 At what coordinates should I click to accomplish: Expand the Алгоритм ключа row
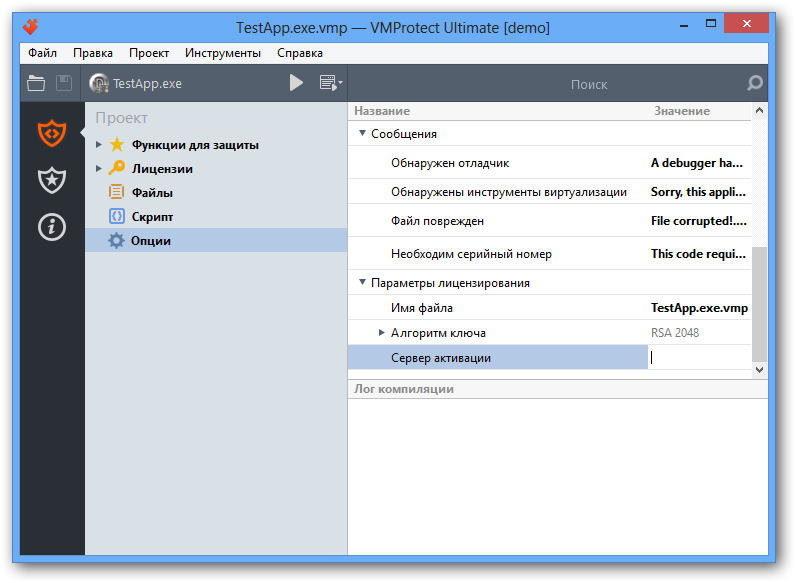click(x=382, y=333)
